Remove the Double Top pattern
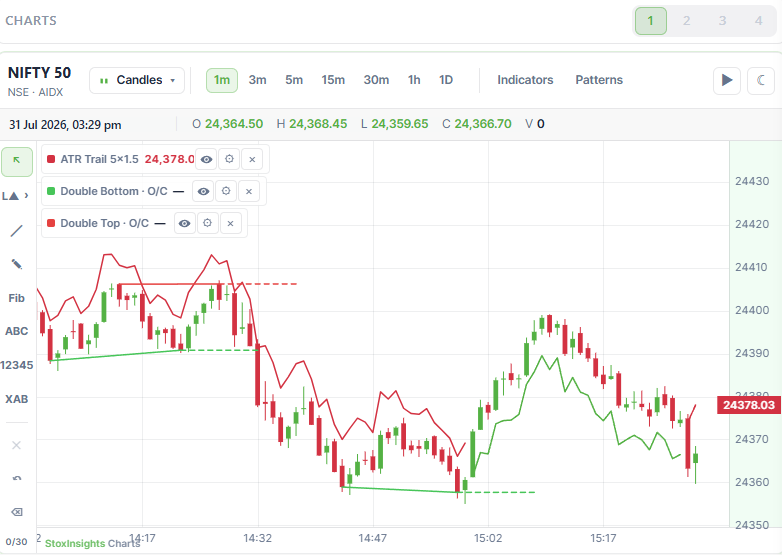Screen dimensions: 782x555 (230, 223)
